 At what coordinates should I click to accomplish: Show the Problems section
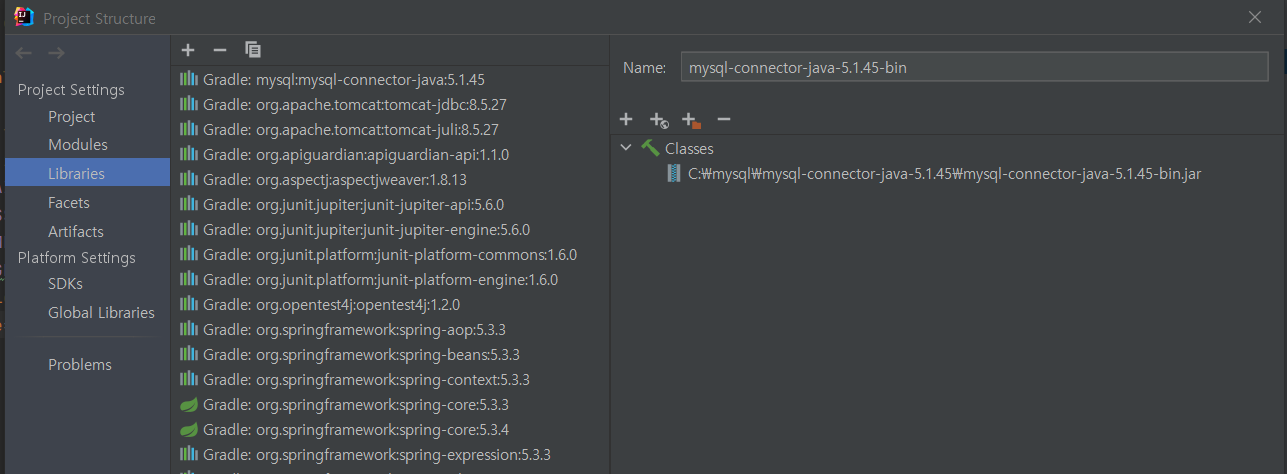pyautogui.click(x=80, y=365)
